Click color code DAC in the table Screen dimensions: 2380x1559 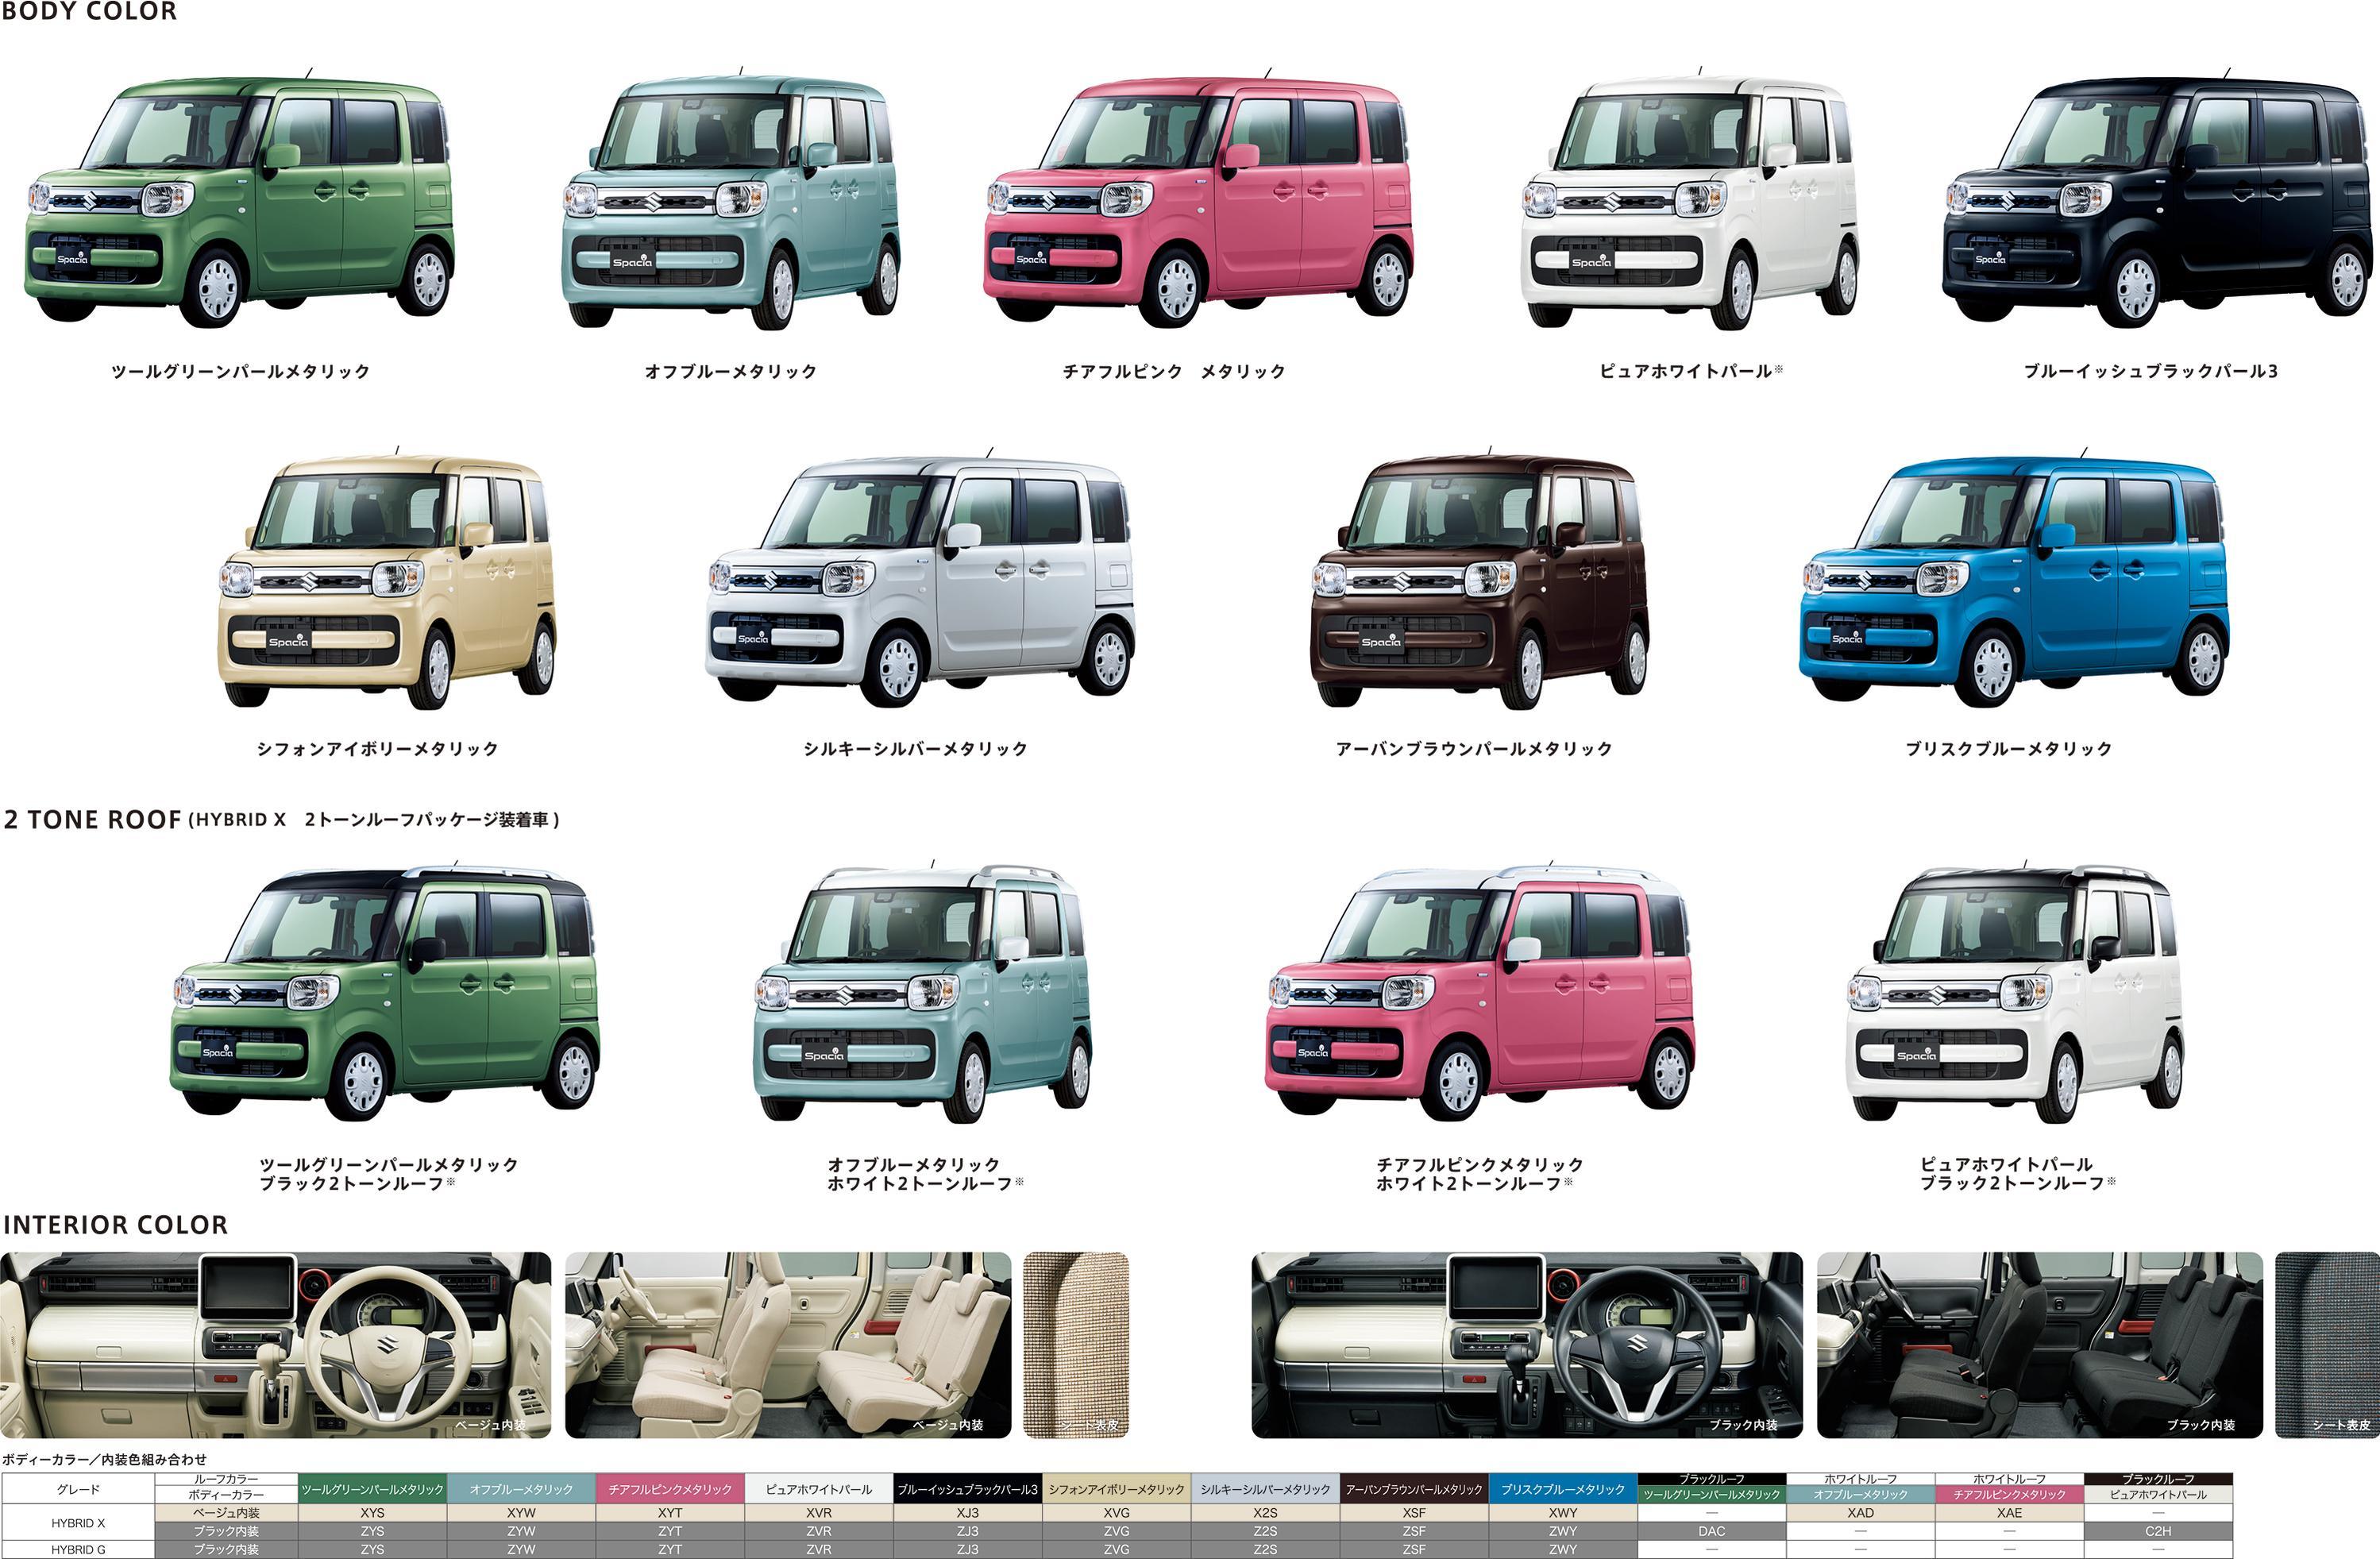pos(1712,1531)
